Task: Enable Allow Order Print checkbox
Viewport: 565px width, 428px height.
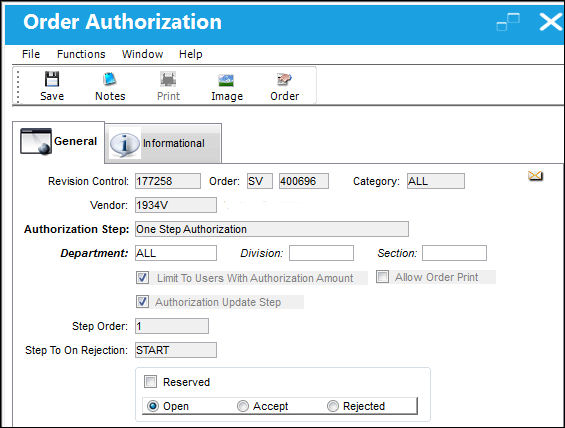Action: [x=382, y=277]
